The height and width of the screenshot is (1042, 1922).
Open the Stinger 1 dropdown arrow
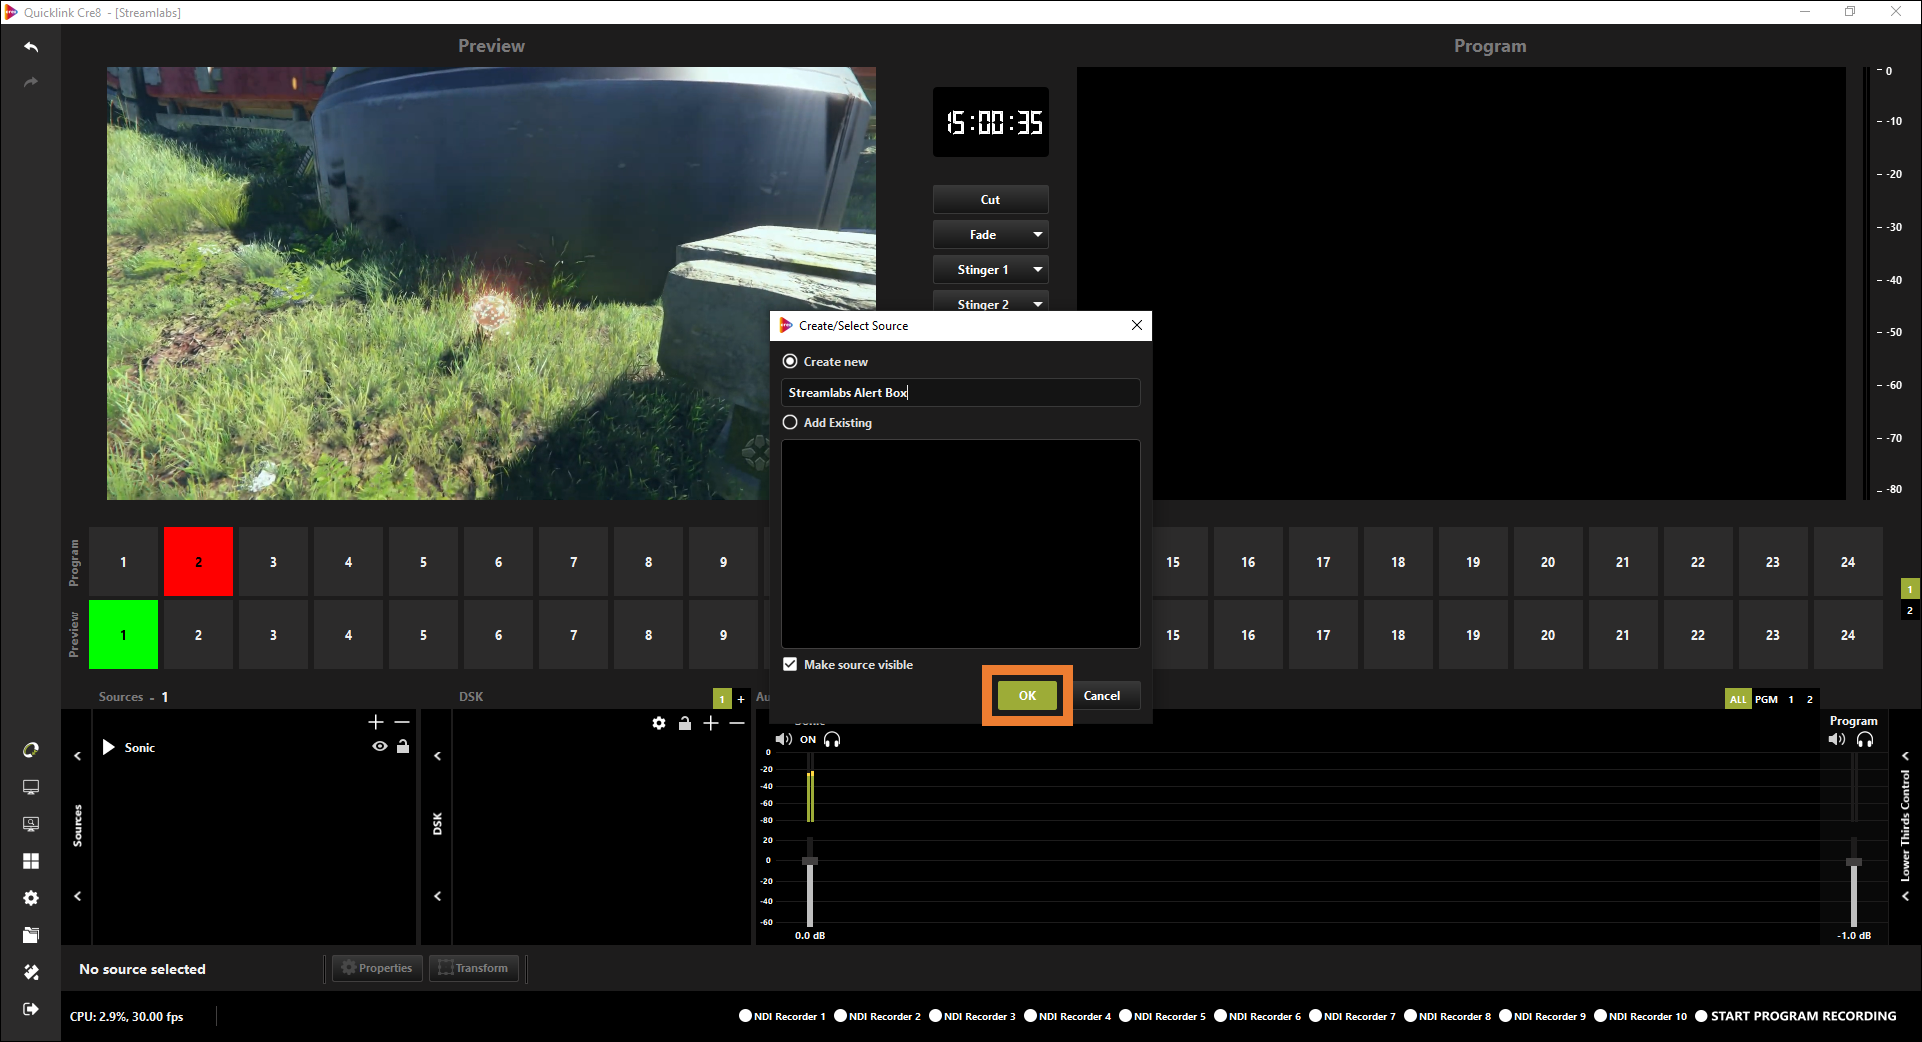coord(1038,270)
